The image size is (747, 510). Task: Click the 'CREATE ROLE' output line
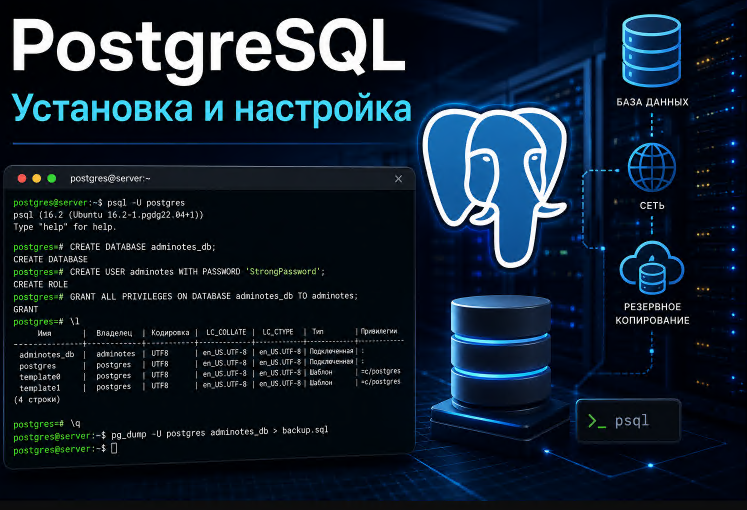(40, 284)
